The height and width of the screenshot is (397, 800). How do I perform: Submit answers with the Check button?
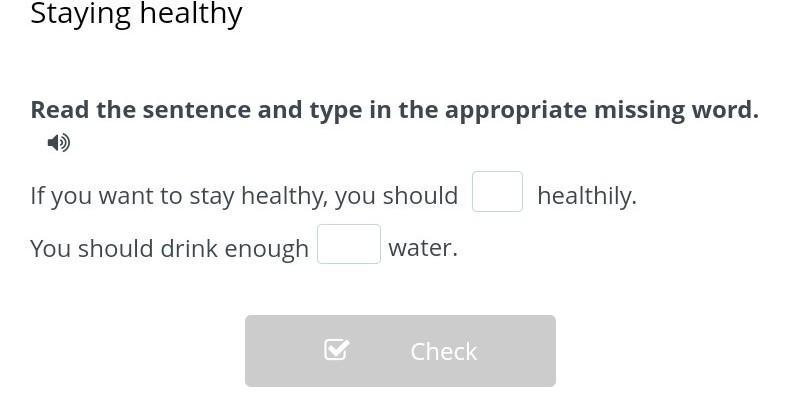401,351
